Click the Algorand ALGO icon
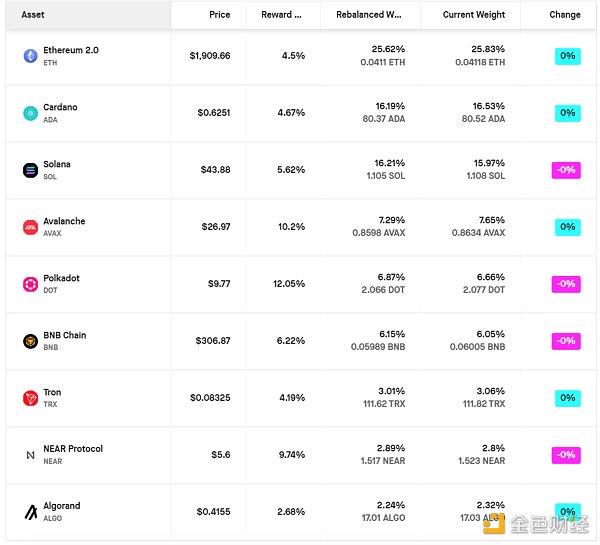Image resolution: width=600 pixels, height=545 pixels. pos(30,512)
